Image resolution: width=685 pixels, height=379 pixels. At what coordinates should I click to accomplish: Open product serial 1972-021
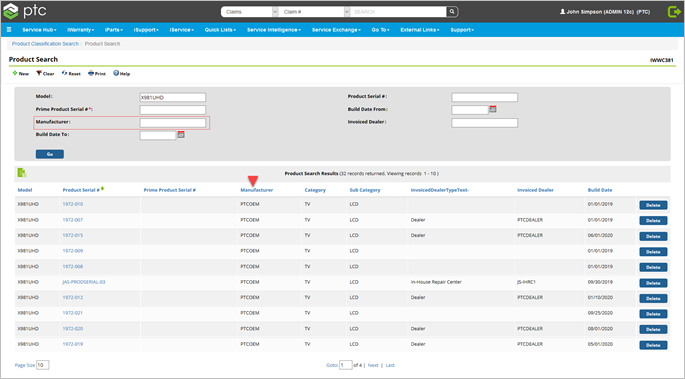[x=73, y=313]
